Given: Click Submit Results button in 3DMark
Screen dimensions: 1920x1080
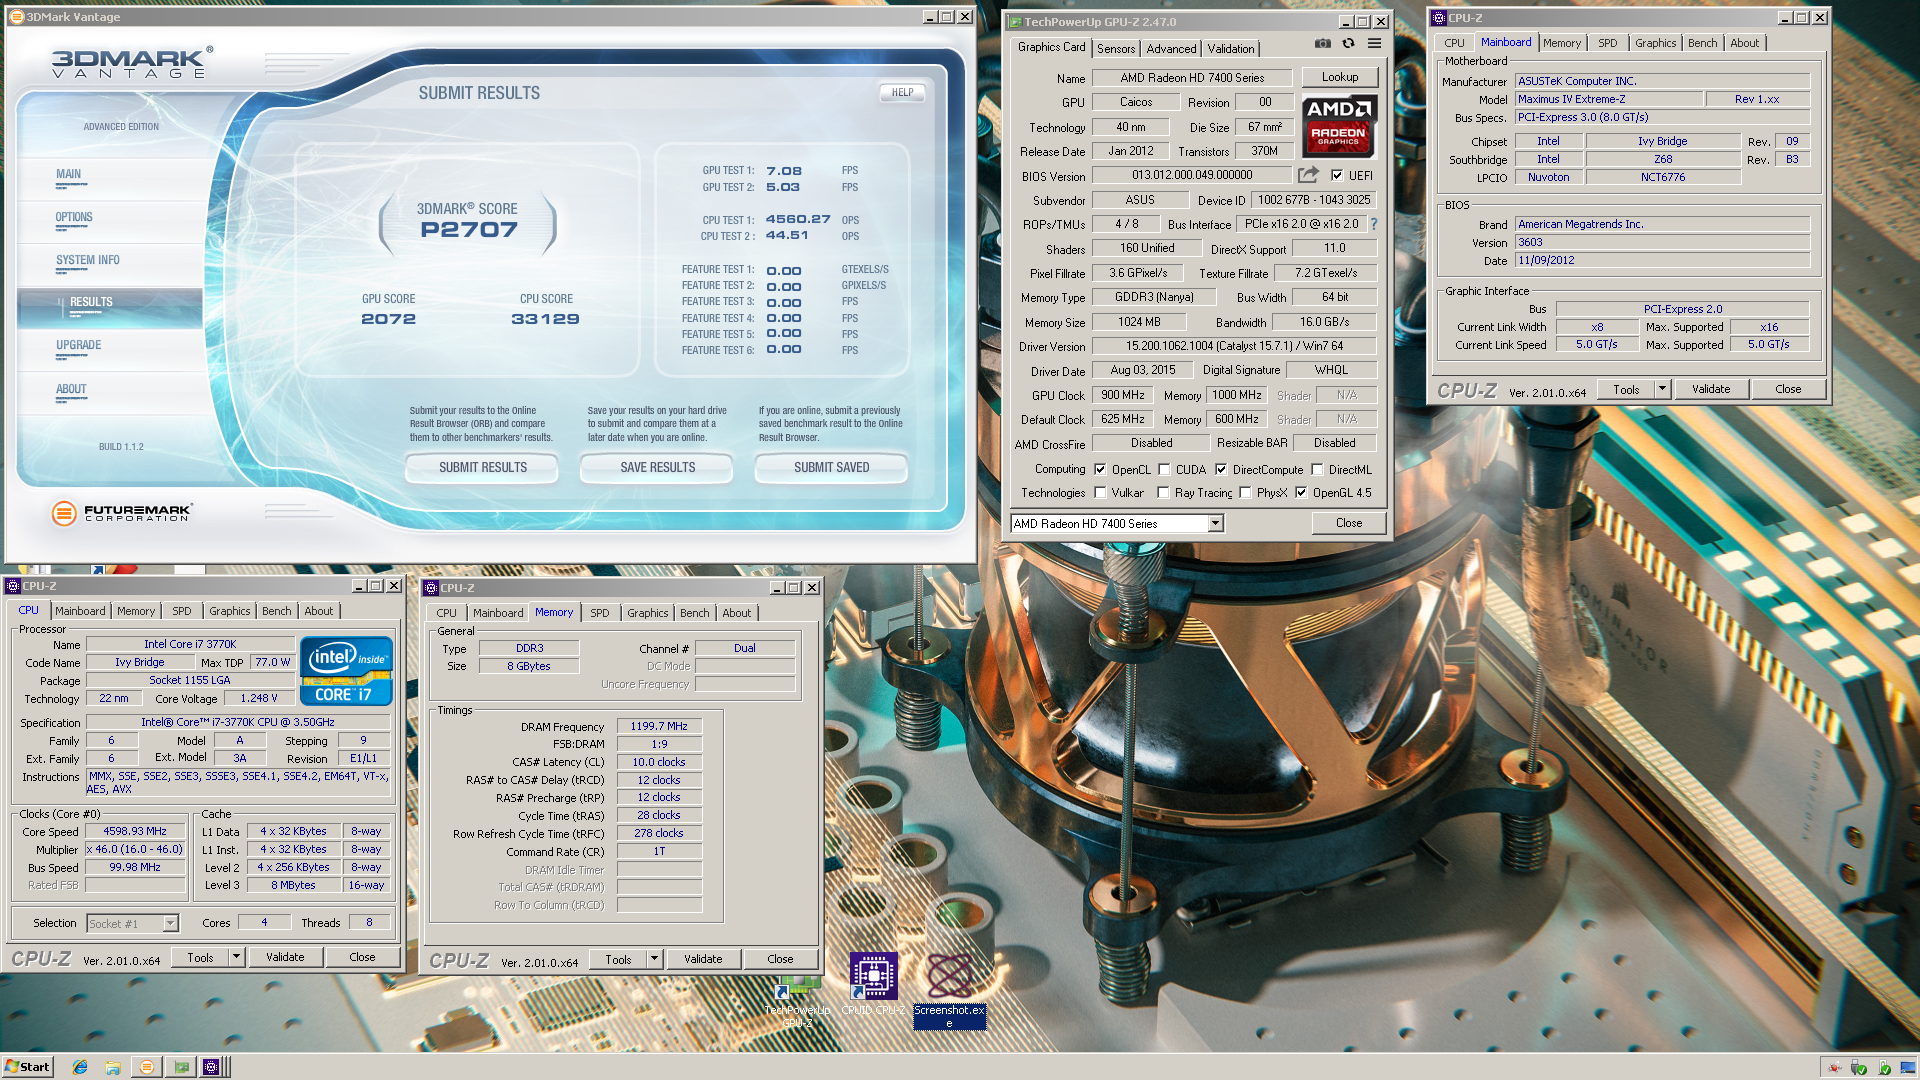Looking at the screenshot, I should tap(482, 467).
